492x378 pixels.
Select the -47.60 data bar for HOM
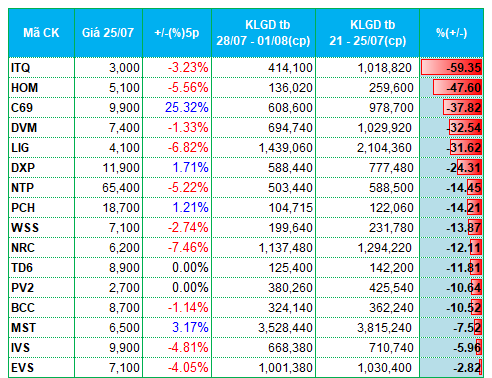(x=457, y=88)
